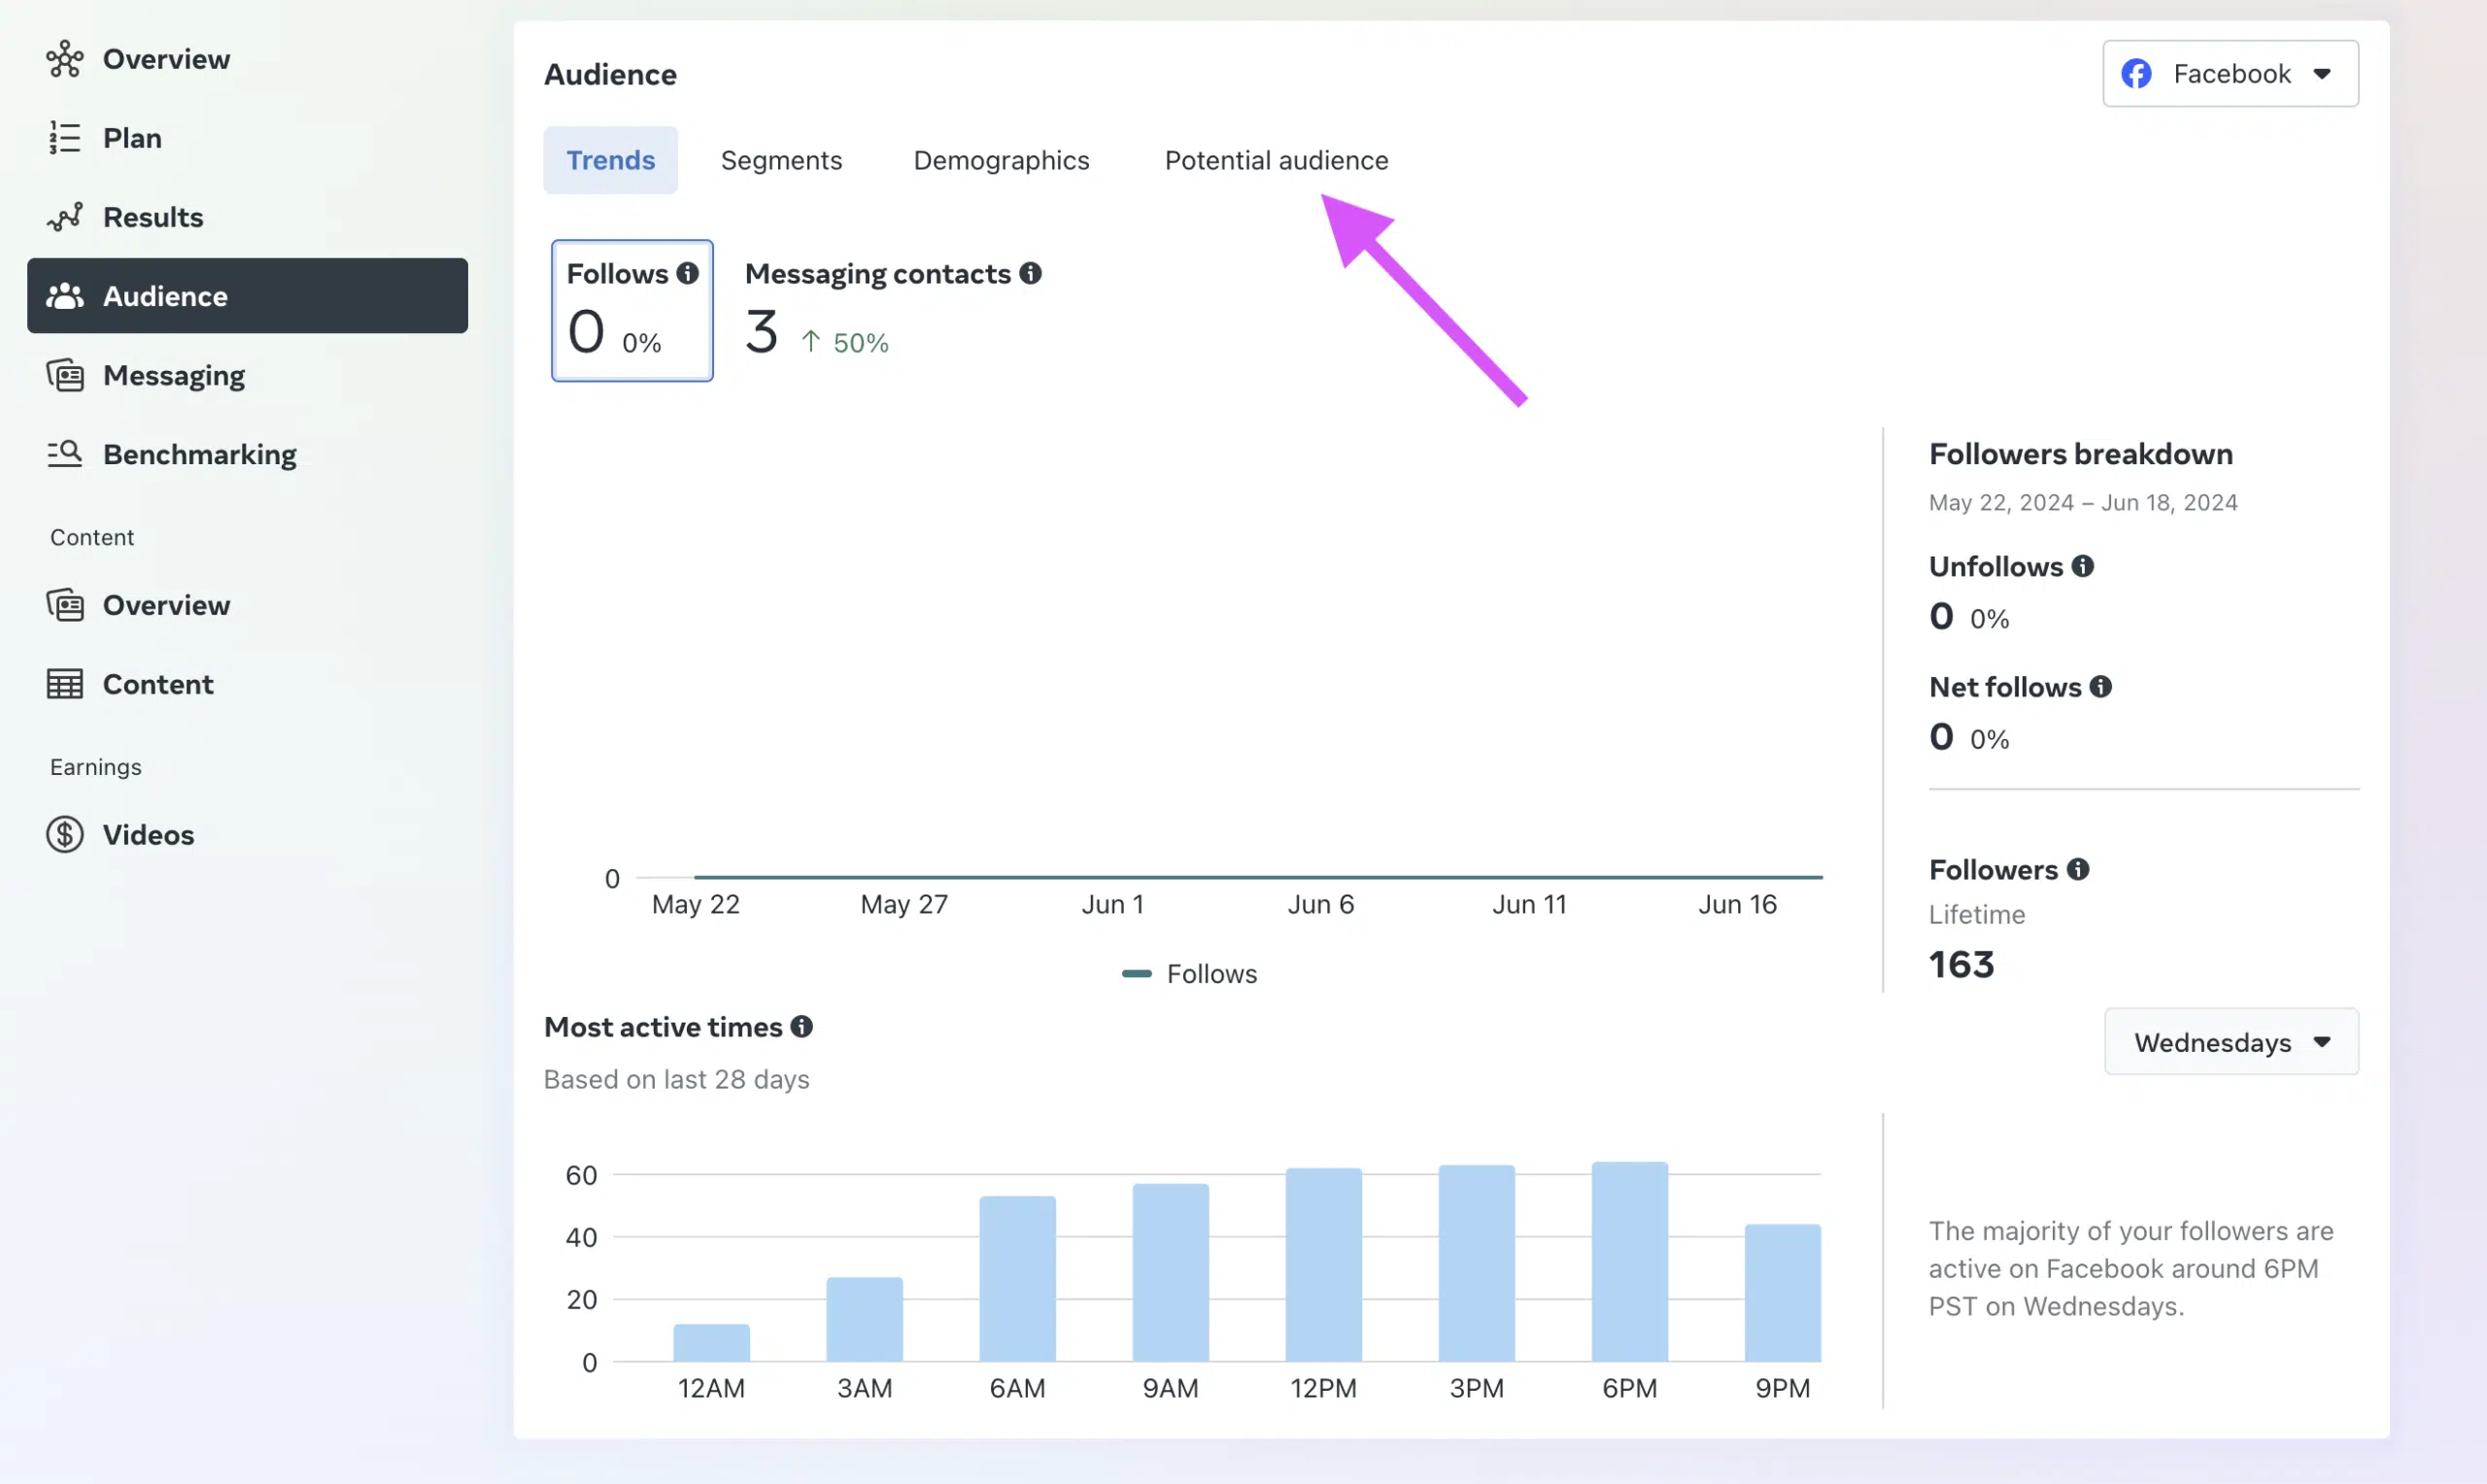Open the Facebook account dropdown
Image resolution: width=2487 pixels, height=1484 pixels.
click(2230, 73)
